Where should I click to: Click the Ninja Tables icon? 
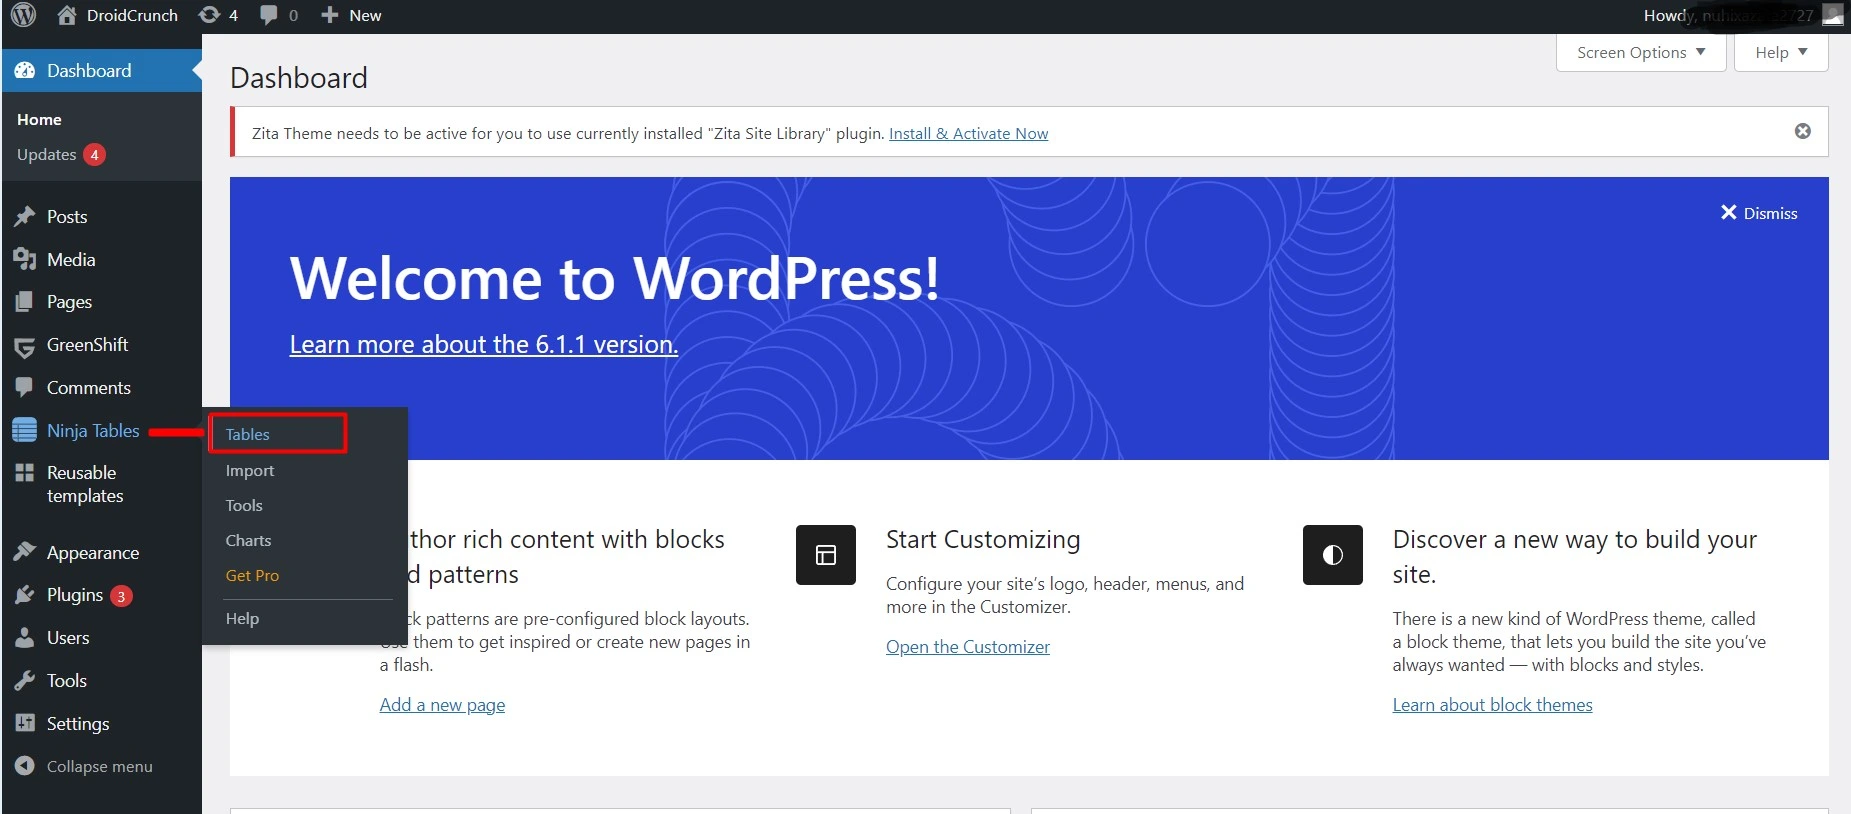coord(25,431)
